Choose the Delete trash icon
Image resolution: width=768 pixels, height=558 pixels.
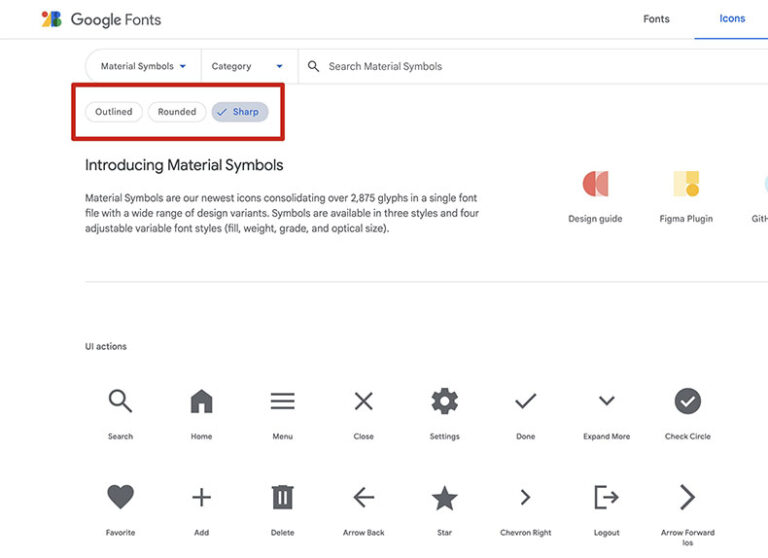282,497
